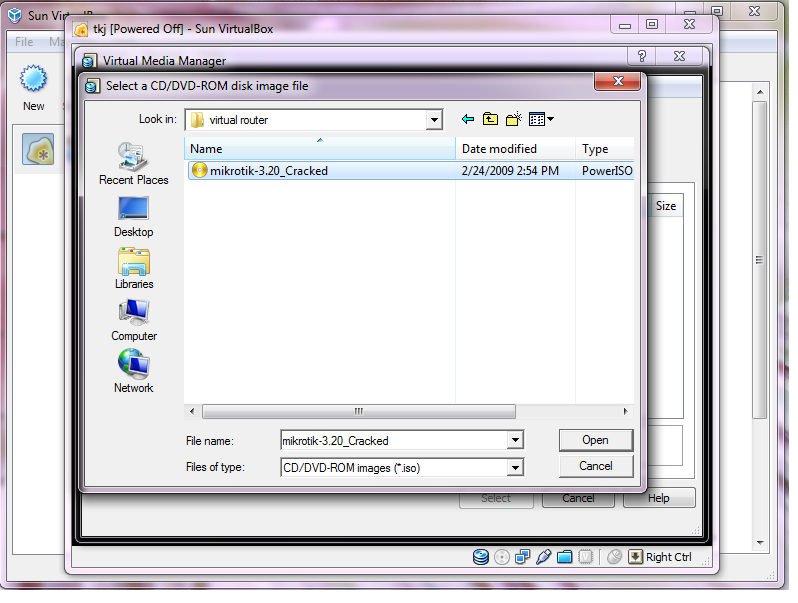
Task: Close the disk image file dialog
Action: [618, 81]
